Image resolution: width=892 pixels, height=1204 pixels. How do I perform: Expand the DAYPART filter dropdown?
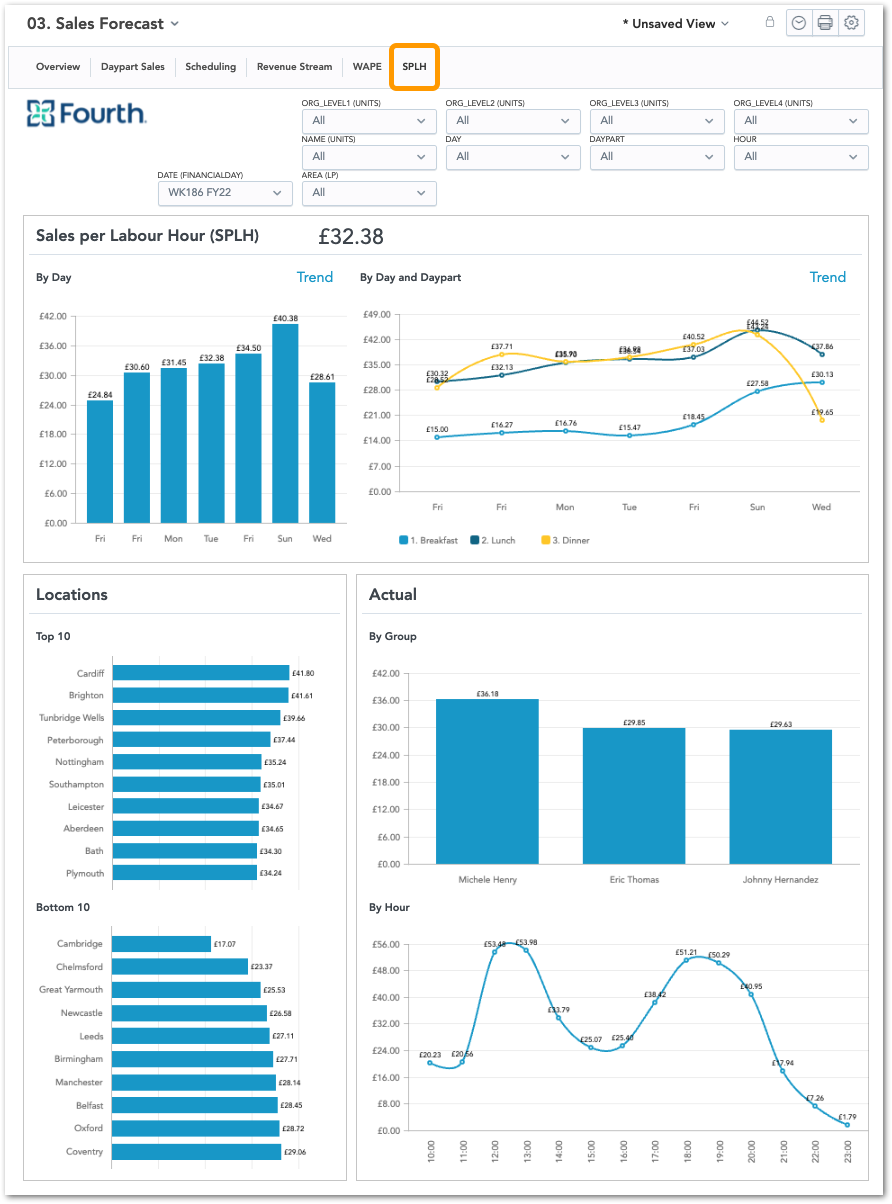656,157
